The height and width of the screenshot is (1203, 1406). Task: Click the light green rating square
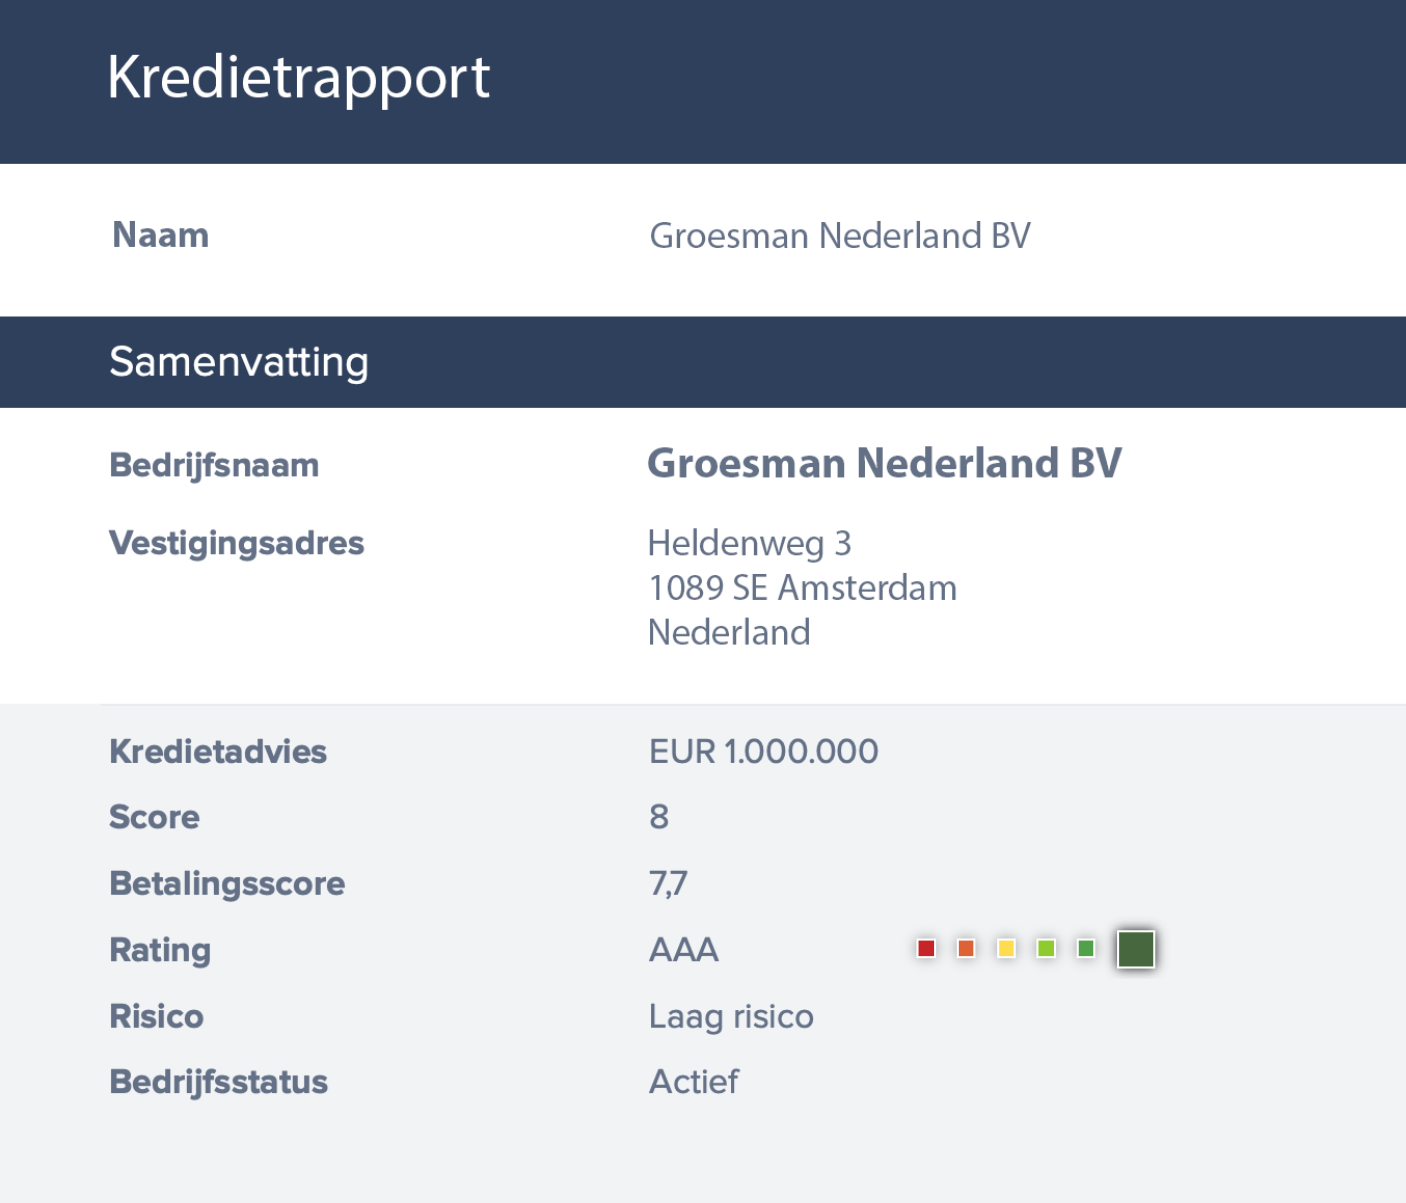pyautogui.click(x=1046, y=948)
